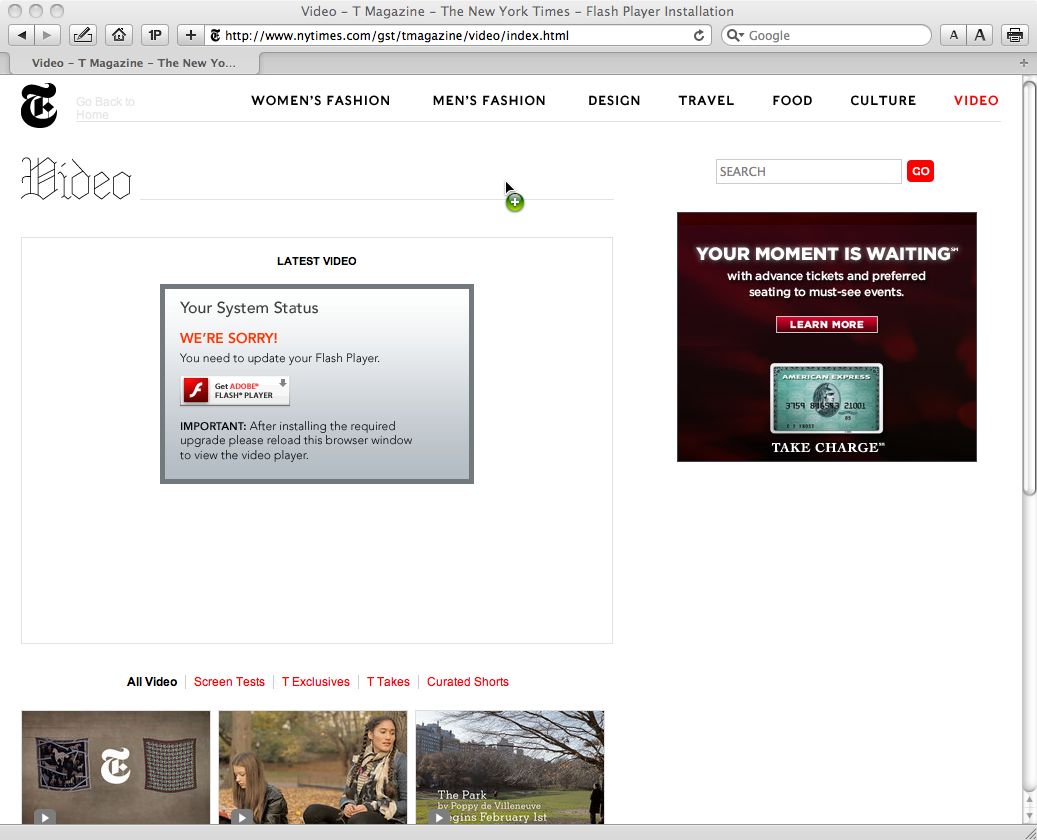Click YOUR MOMENT IS WAITING ad headline
Image resolution: width=1037 pixels, height=840 pixels.
click(x=827, y=254)
